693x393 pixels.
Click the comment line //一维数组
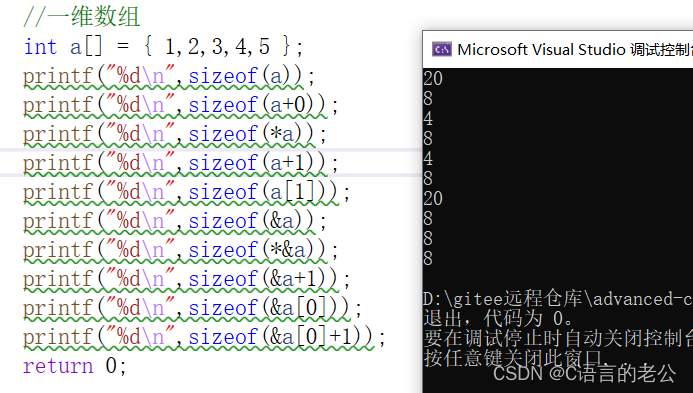[81, 17]
